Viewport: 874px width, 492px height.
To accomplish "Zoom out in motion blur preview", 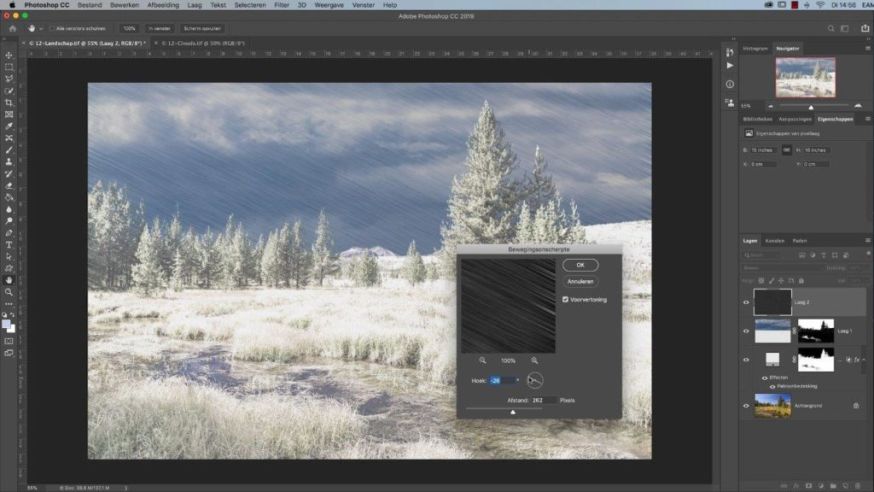I will point(482,360).
